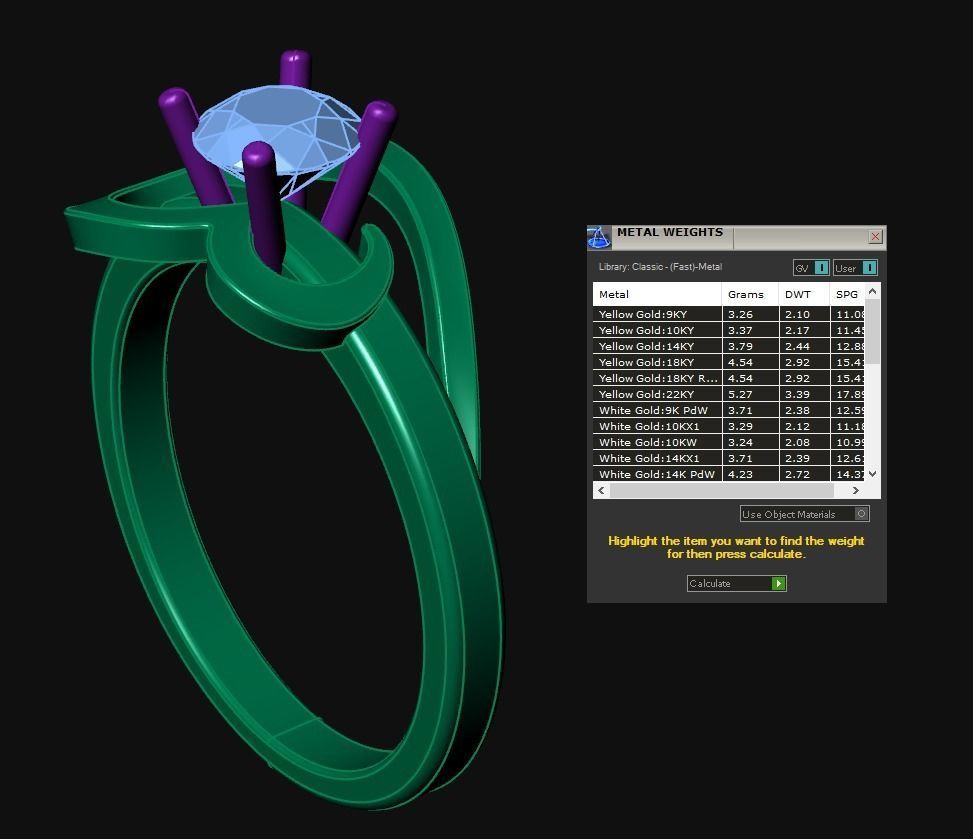This screenshot has height=839, width=973.
Task: Sort by the Grams column header
Action: (750, 294)
